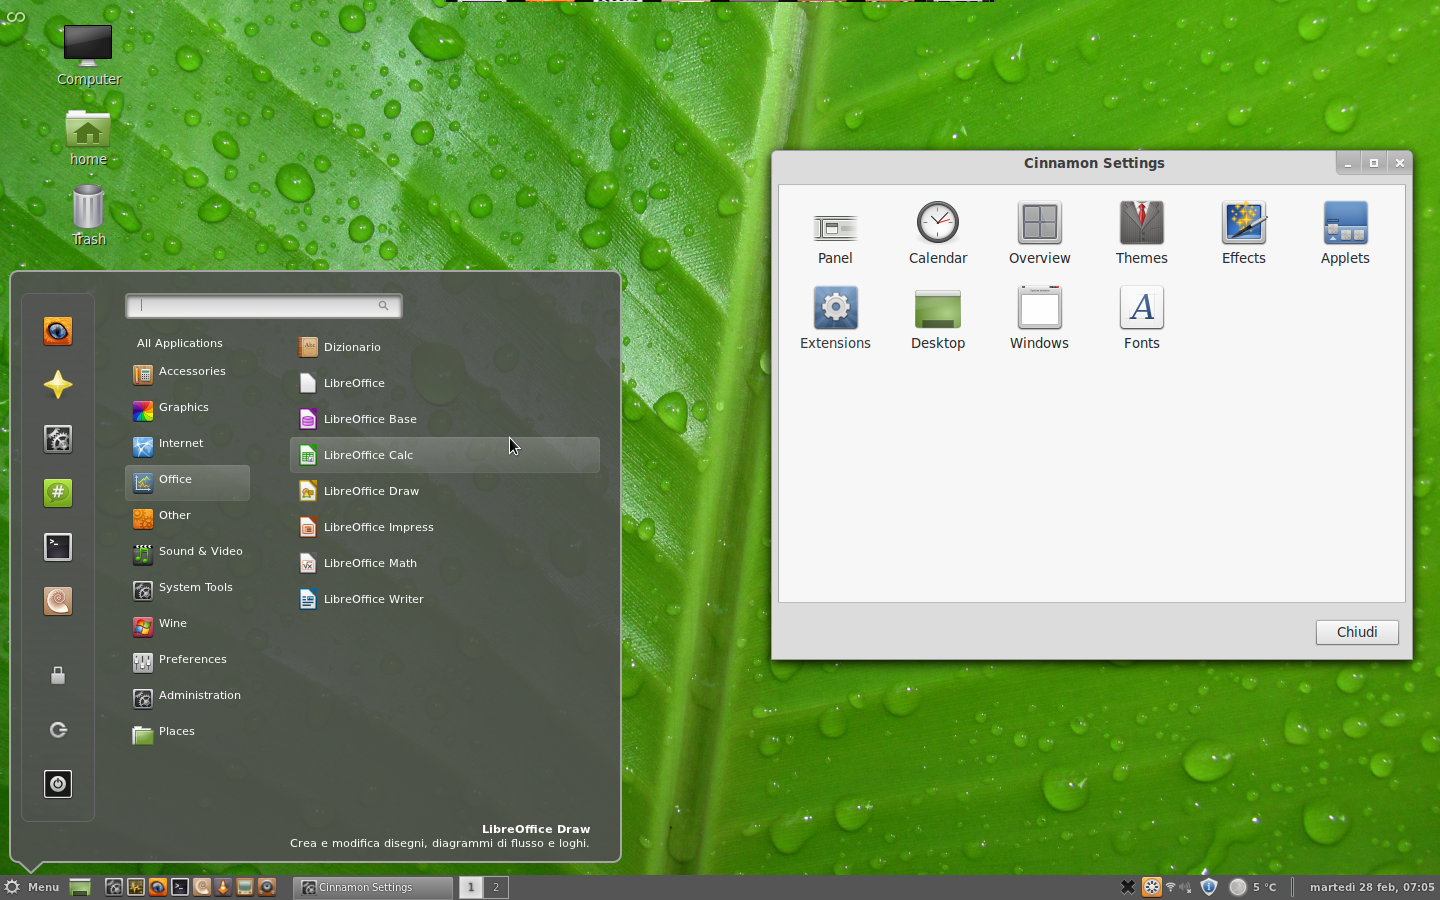This screenshot has width=1440, height=900.
Task: Open the Extensions settings icon
Action: pos(835,308)
